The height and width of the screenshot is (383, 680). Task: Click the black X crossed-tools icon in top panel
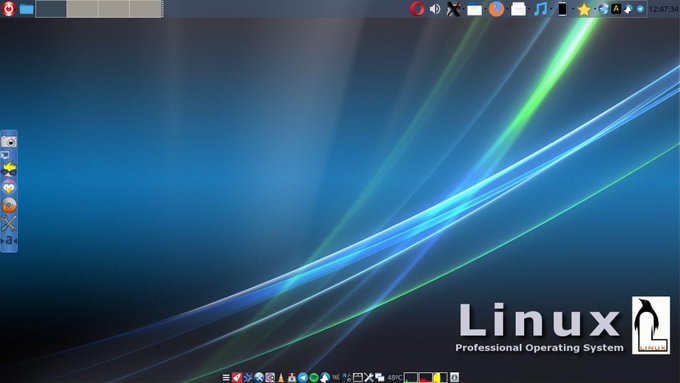click(453, 9)
